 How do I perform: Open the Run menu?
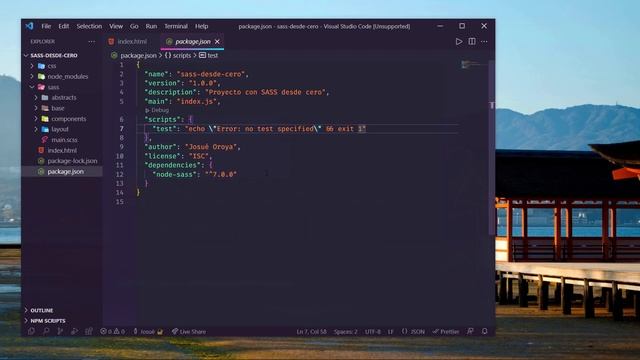pyautogui.click(x=151, y=26)
